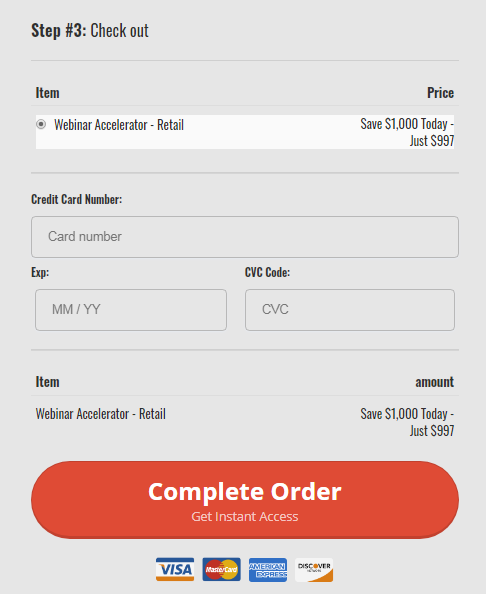Click the Exp: label

[x=40, y=272]
